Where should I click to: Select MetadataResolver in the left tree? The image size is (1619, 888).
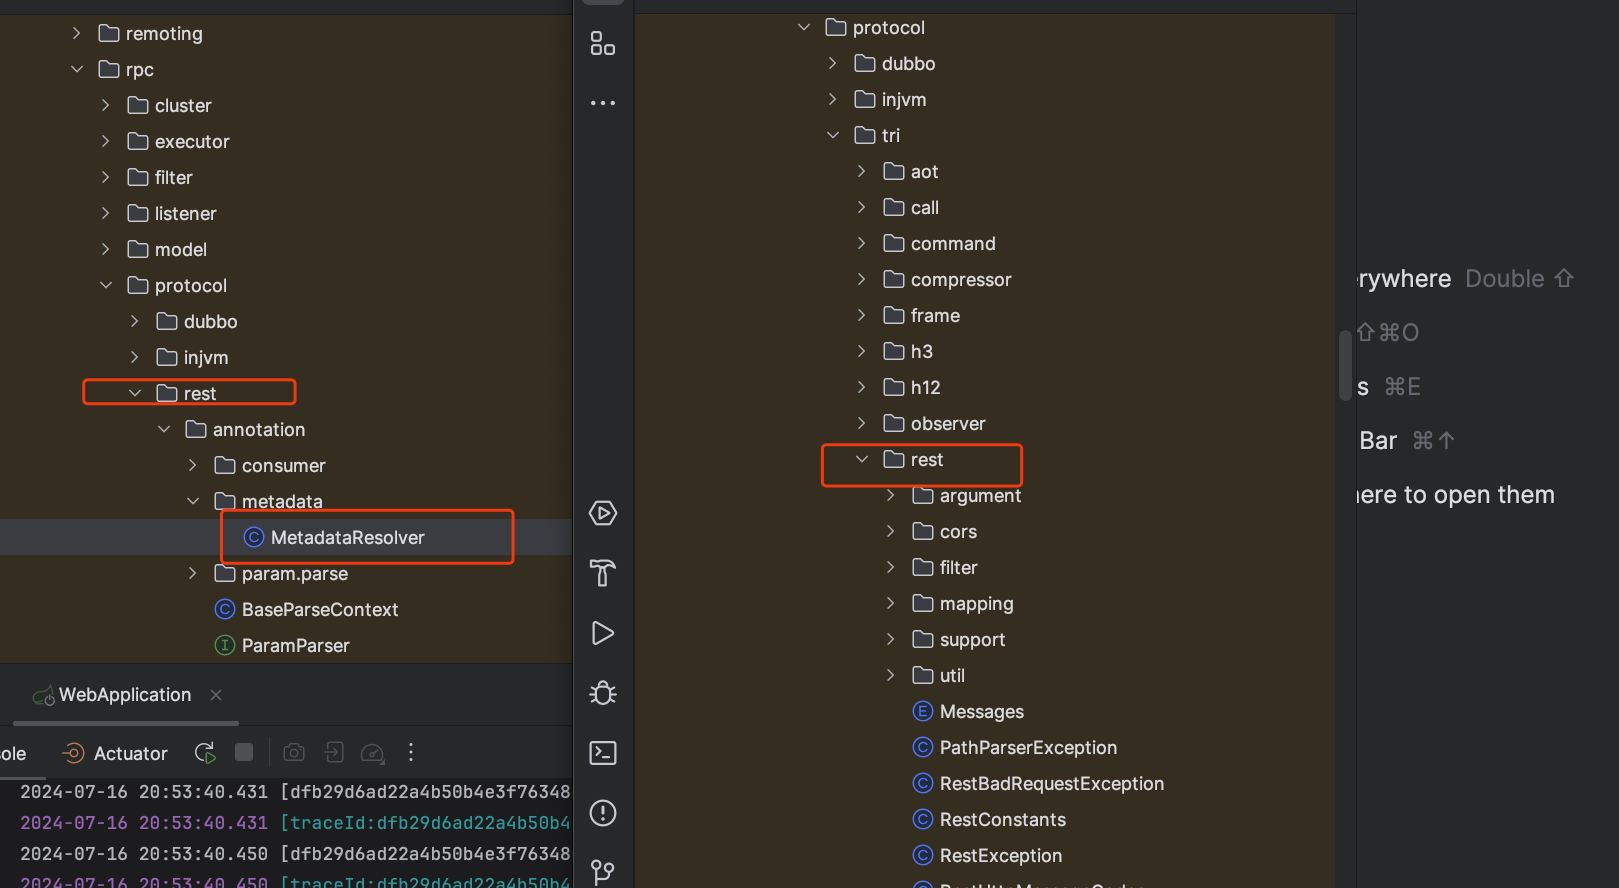tap(347, 537)
